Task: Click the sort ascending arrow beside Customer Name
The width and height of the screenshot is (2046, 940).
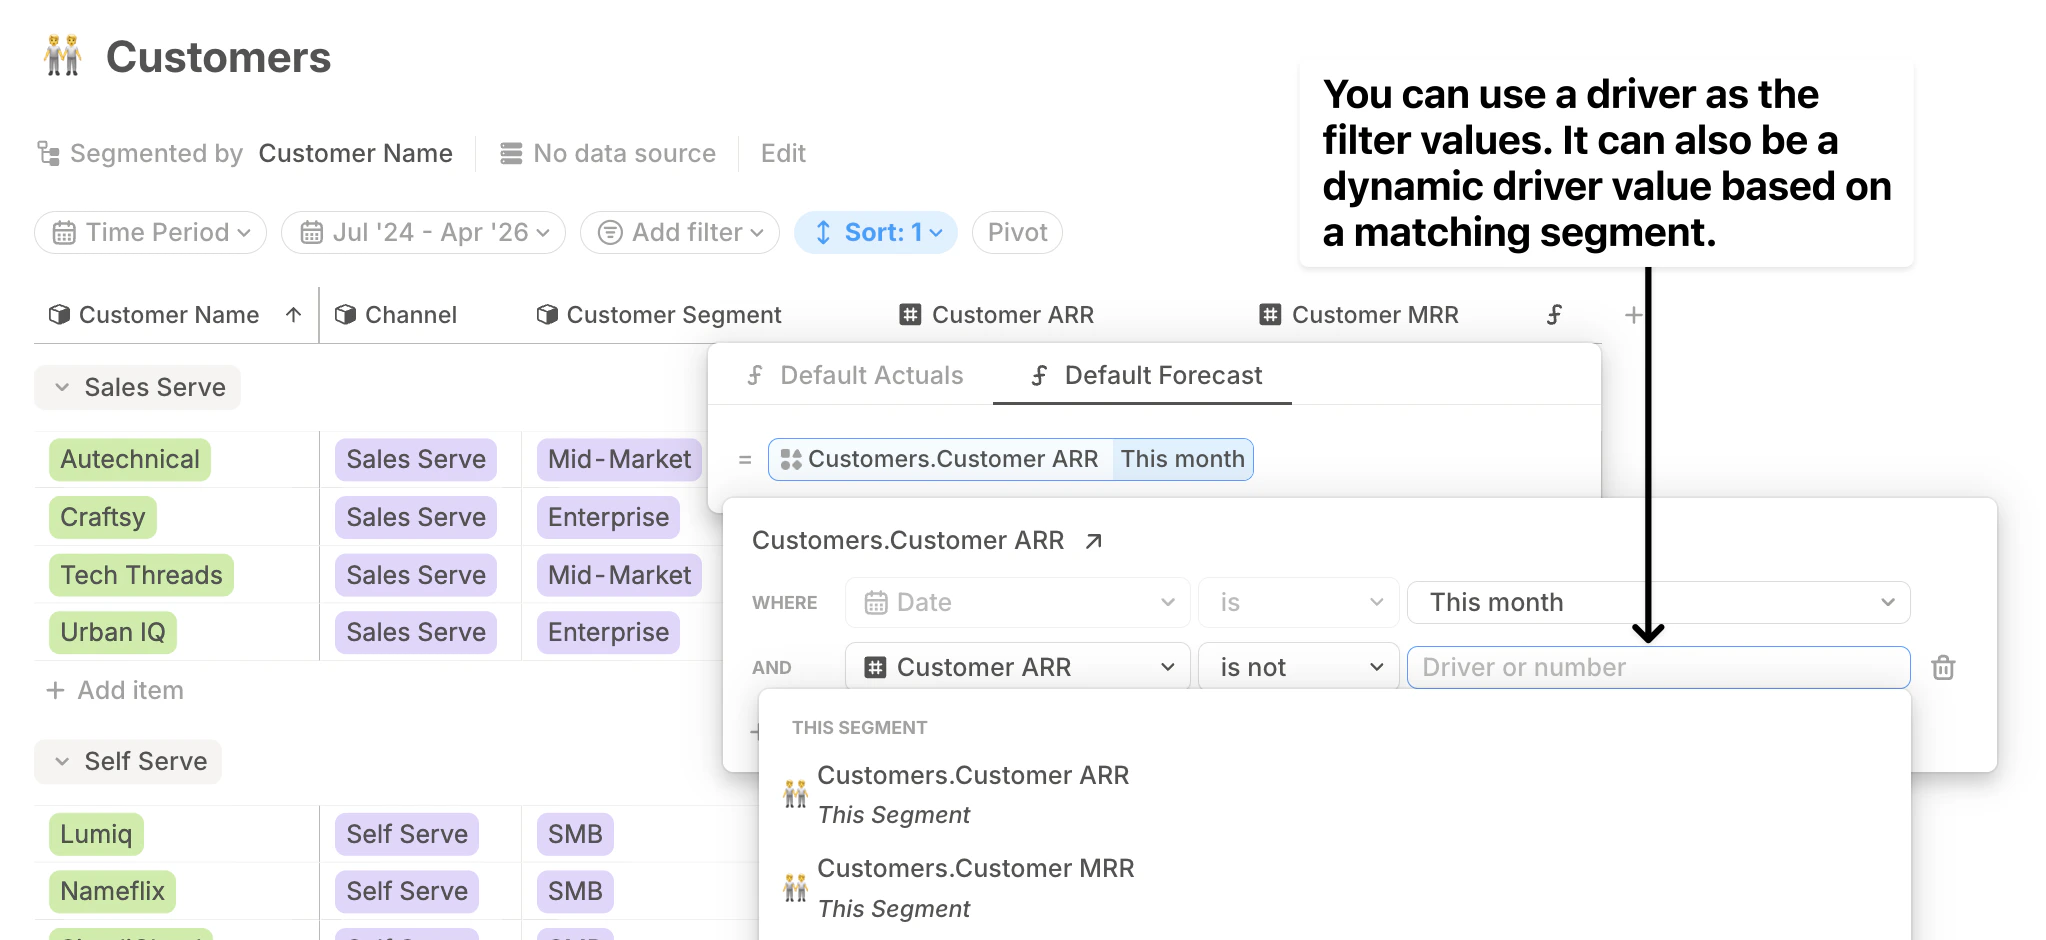Action: (293, 315)
